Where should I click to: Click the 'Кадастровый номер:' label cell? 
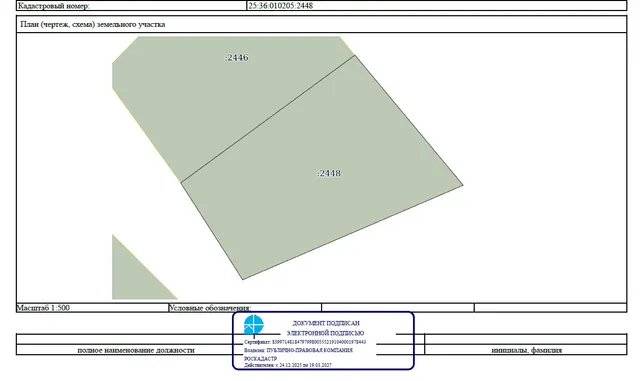[132, 6]
